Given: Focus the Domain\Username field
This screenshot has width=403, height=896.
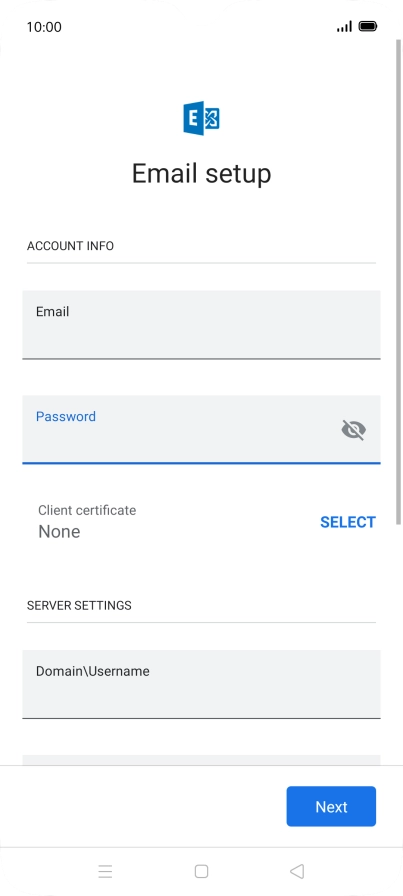Looking at the screenshot, I should [x=201, y=684].
